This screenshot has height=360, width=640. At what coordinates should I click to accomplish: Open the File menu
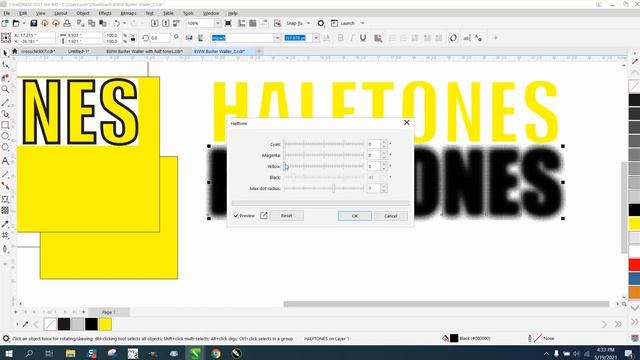coord(7,13)
